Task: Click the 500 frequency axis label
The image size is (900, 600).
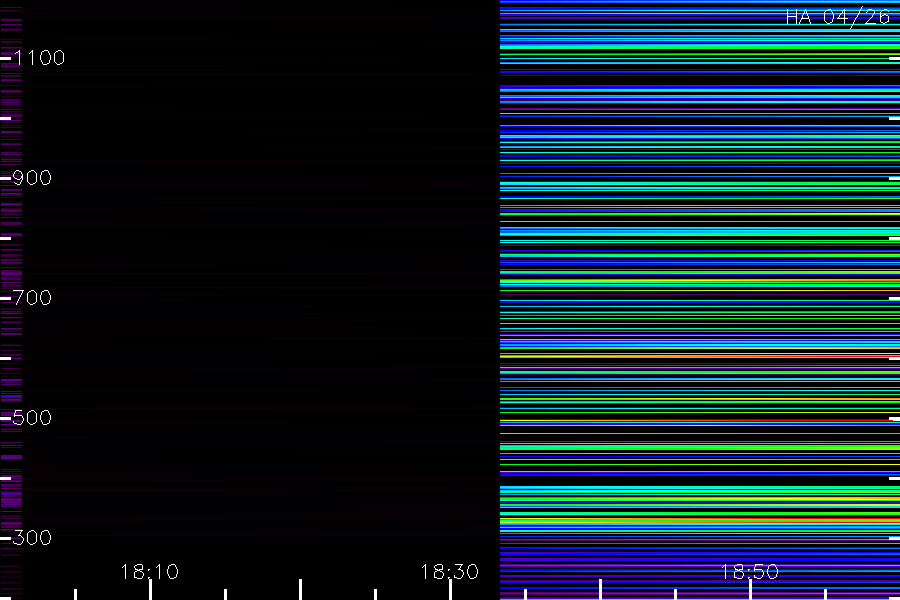Action: click(x=32, y=417)
